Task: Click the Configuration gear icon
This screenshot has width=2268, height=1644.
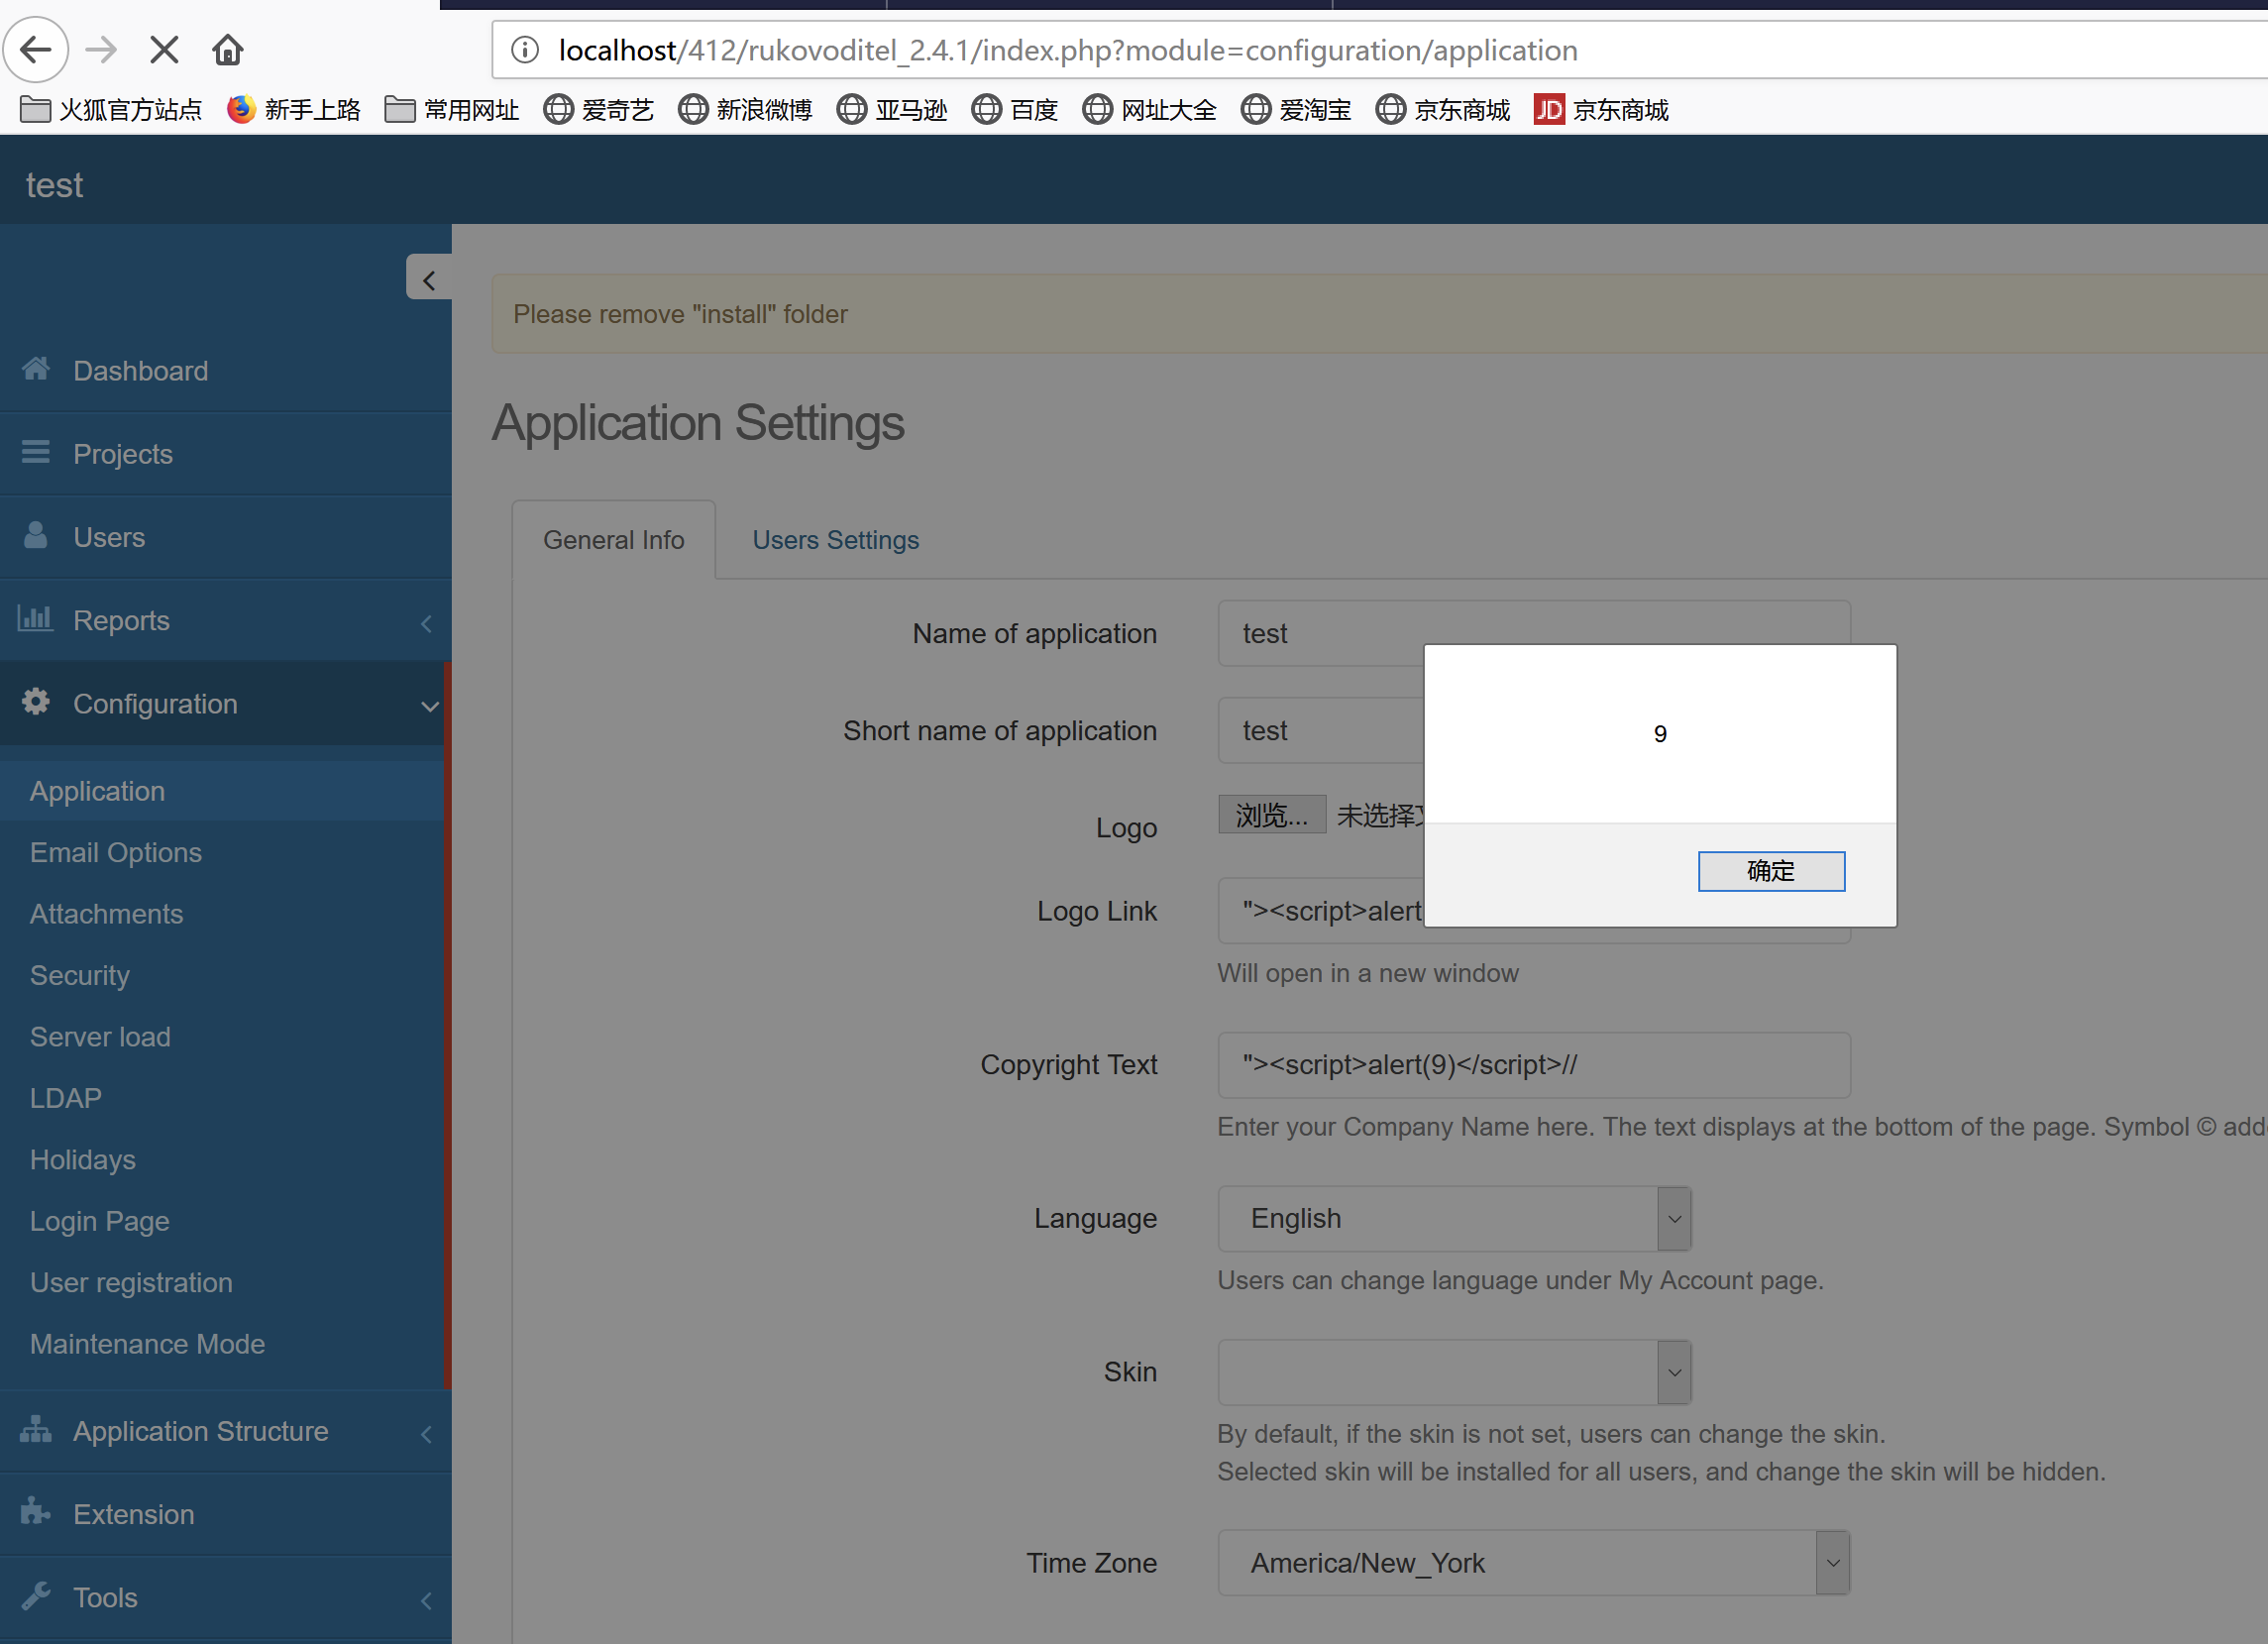Action: pyautogui.click(x=36, y=702)
